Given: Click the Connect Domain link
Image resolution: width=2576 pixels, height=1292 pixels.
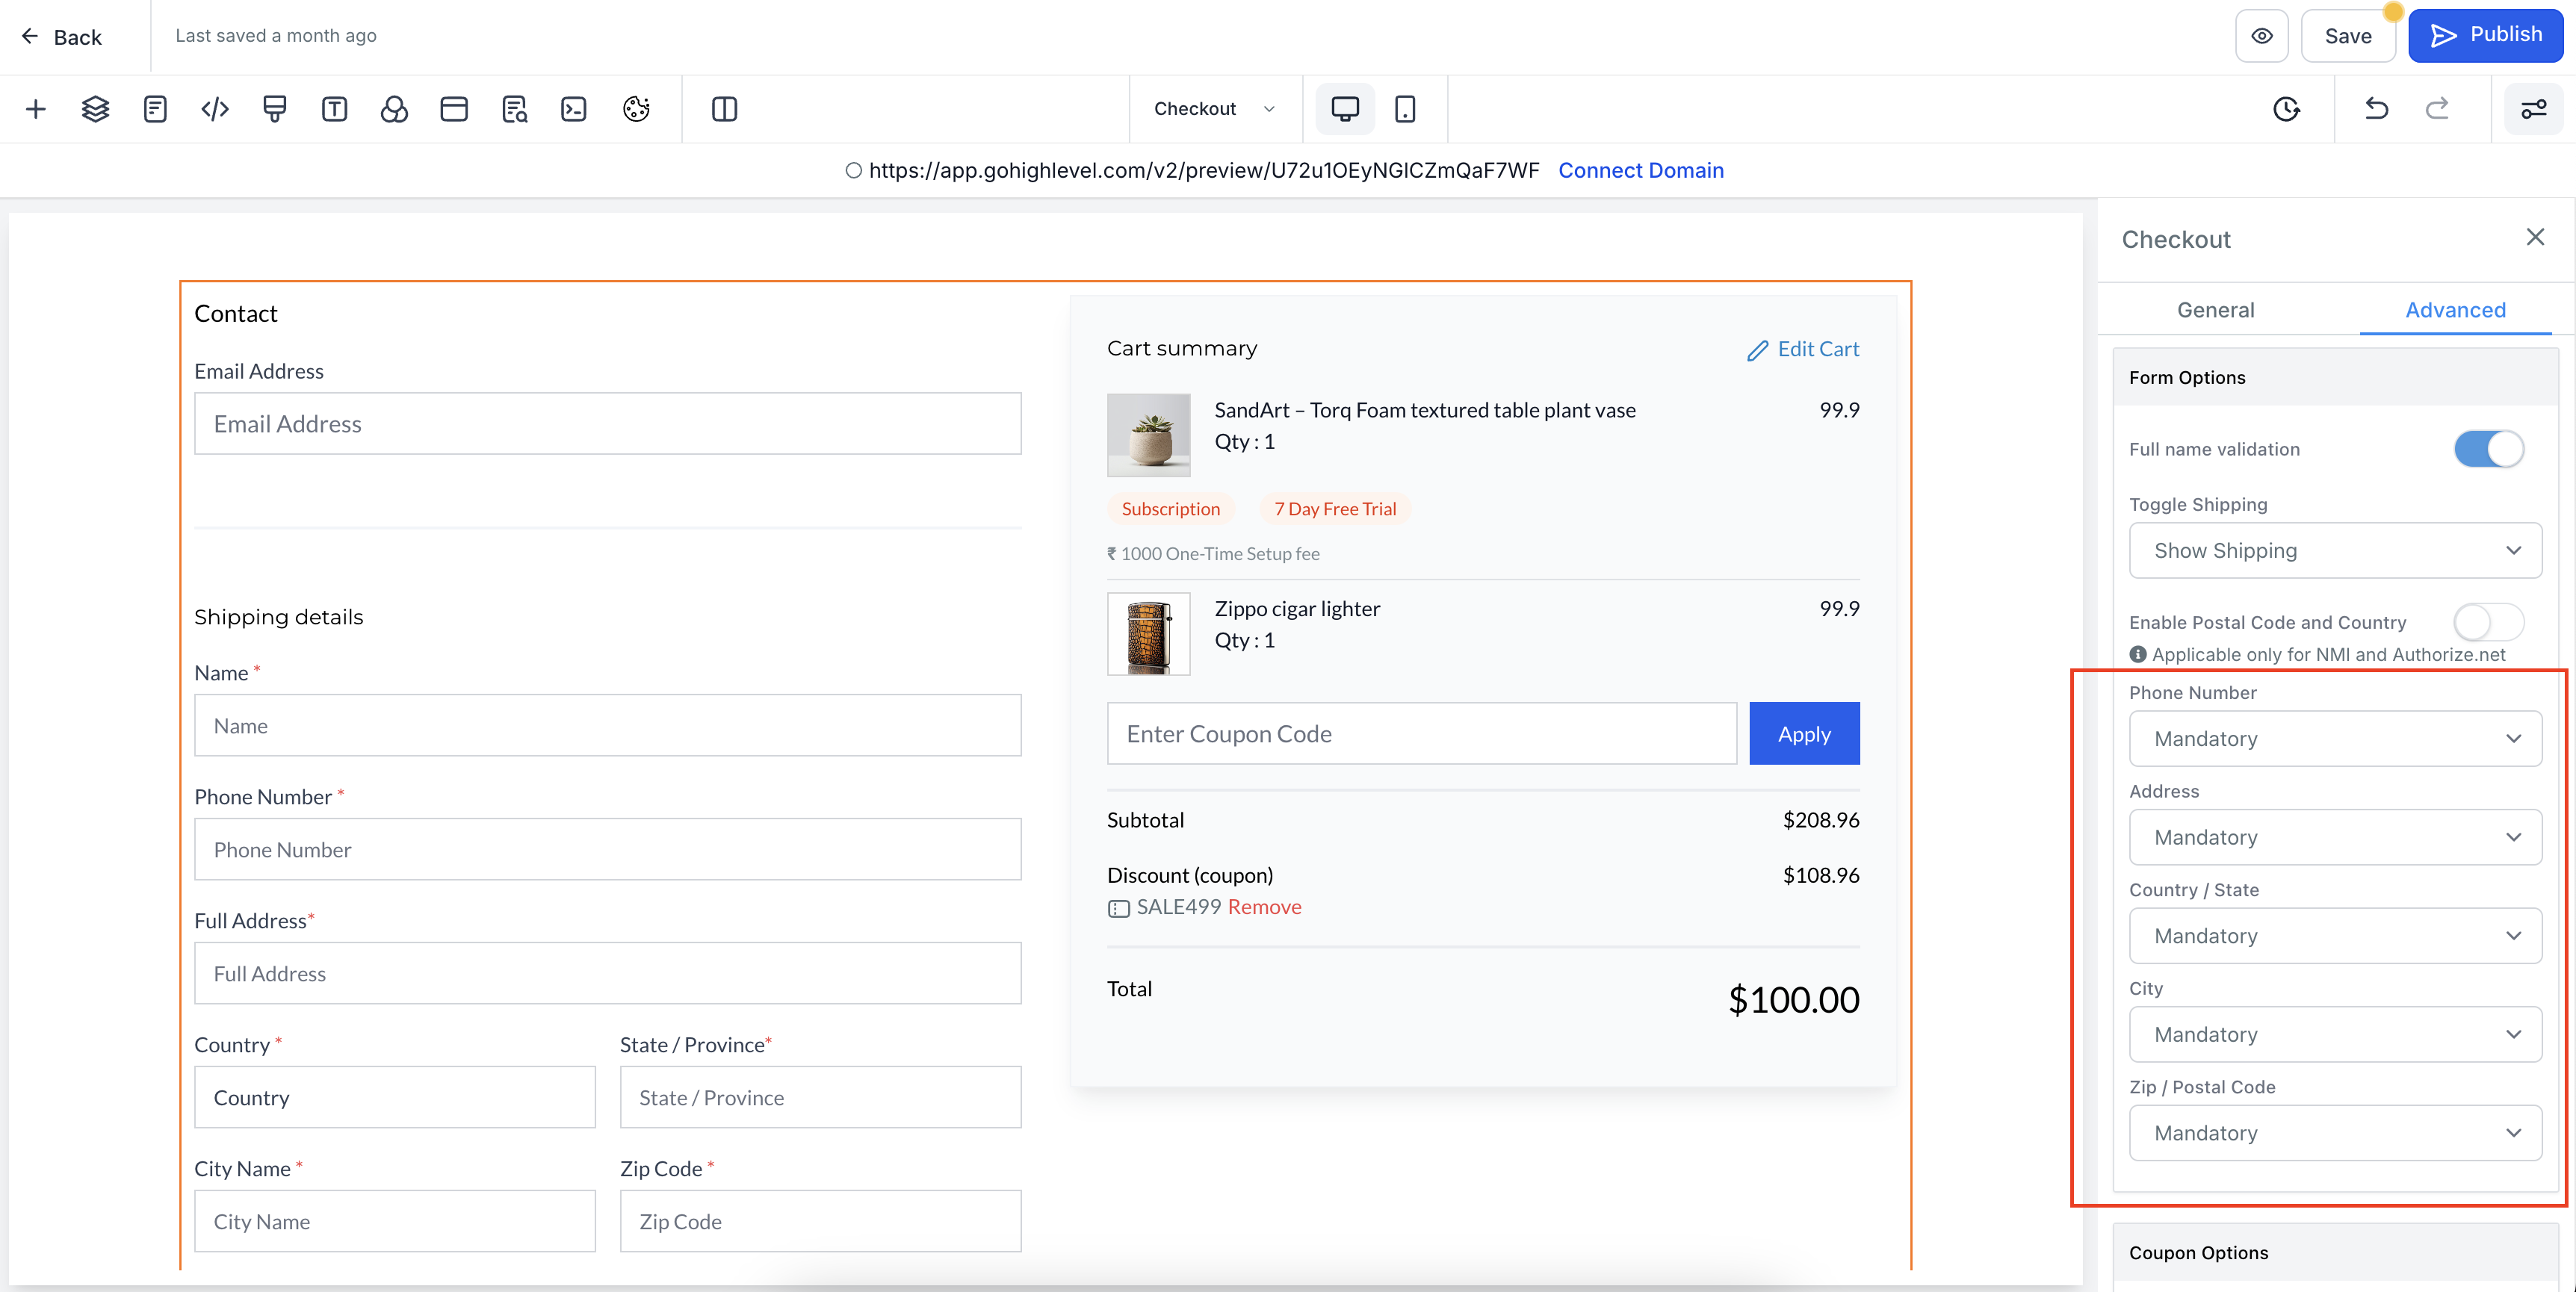Looking at the screenshot, I should click(1640, 171).
